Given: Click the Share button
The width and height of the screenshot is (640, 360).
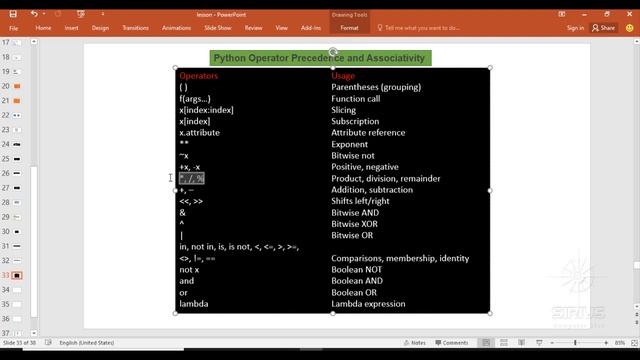Looking at the screenshot, I should 604,28.
